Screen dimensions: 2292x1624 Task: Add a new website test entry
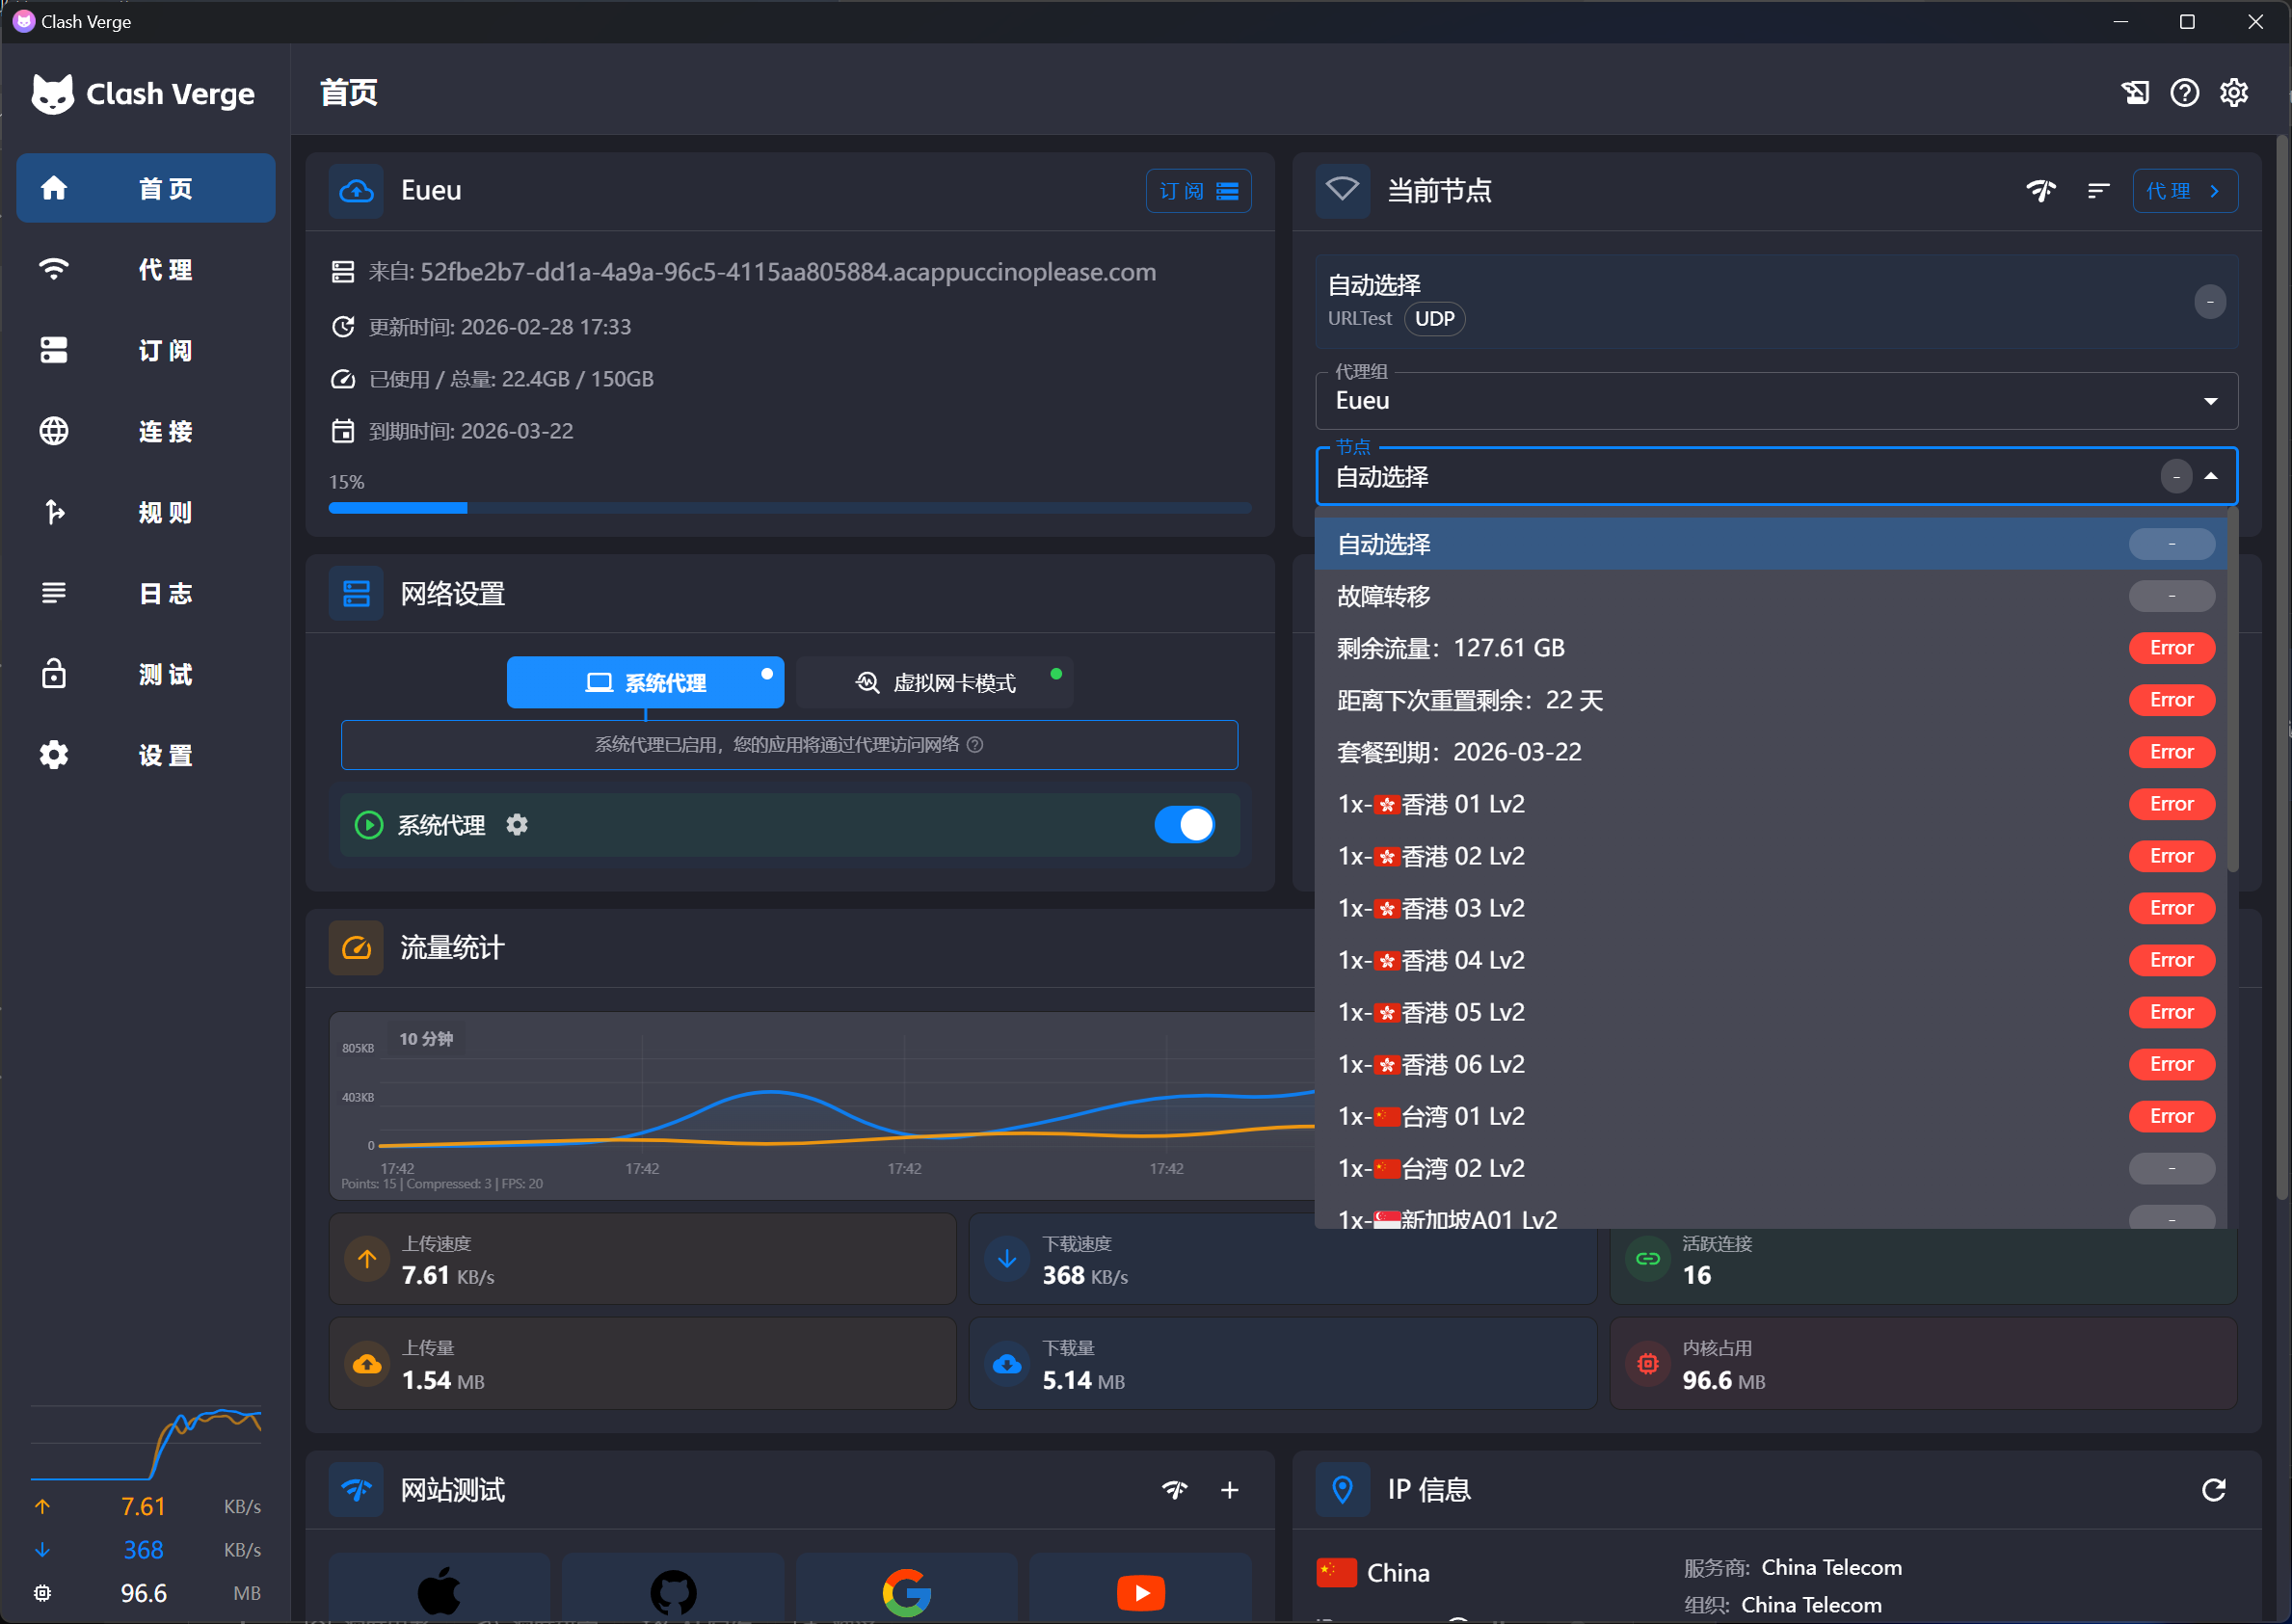point(1229,1490)
